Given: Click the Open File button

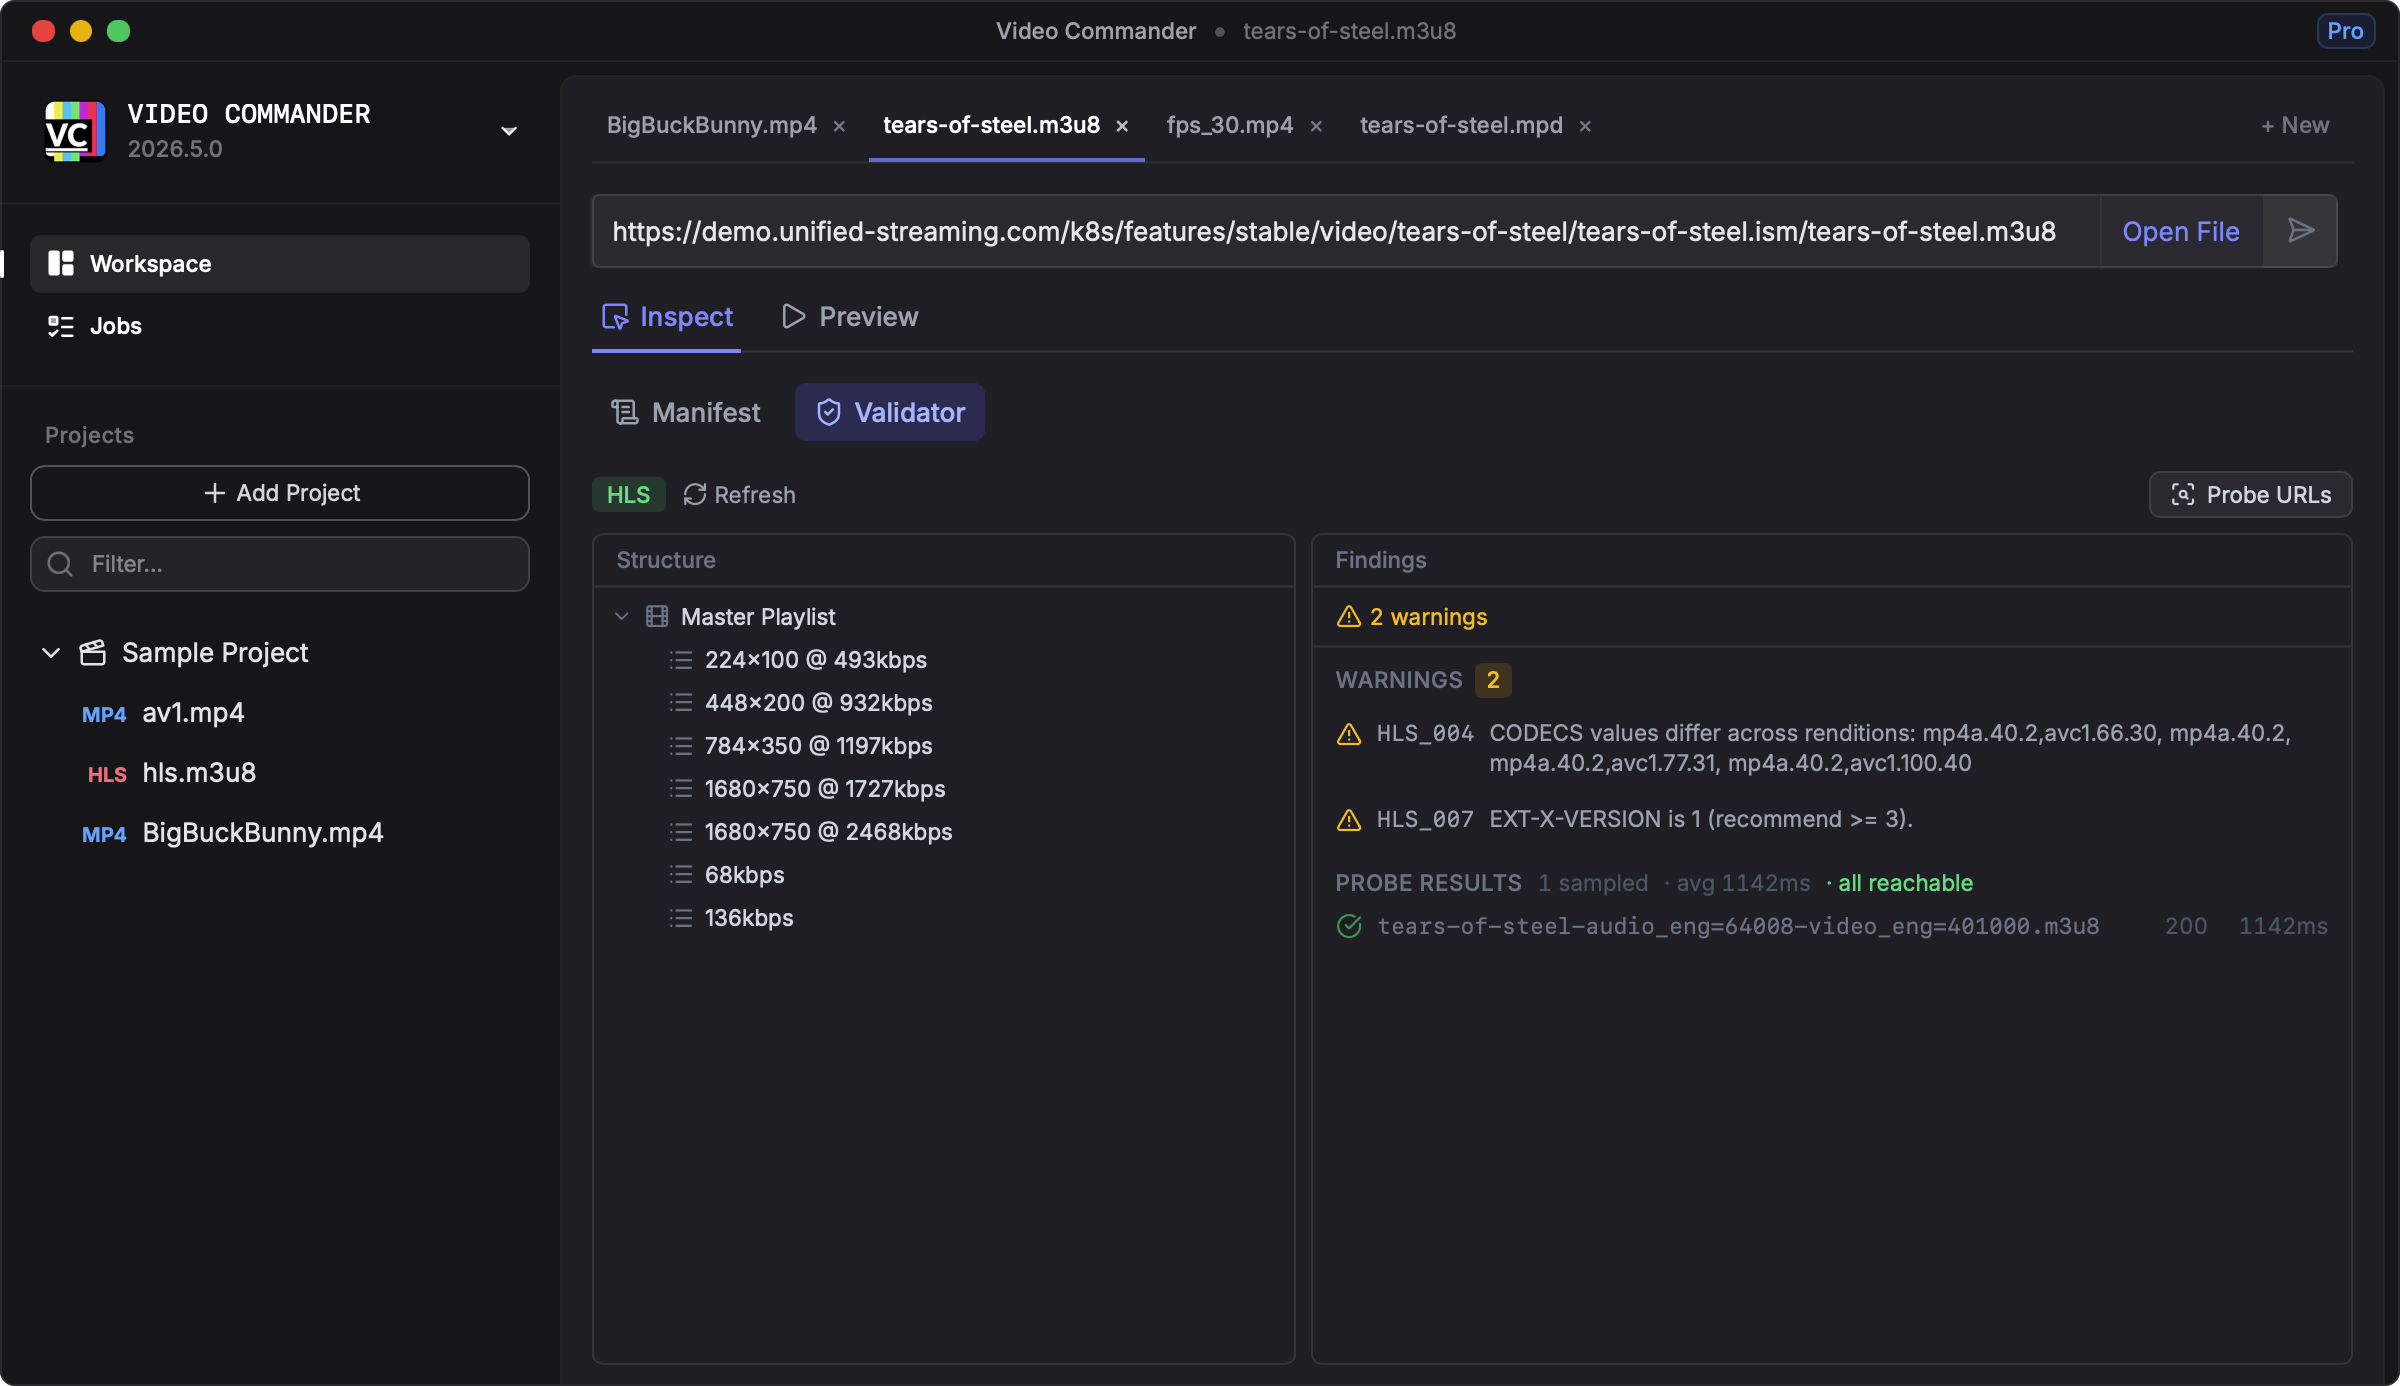Looking at the screenshot, I should [2180, 231].
